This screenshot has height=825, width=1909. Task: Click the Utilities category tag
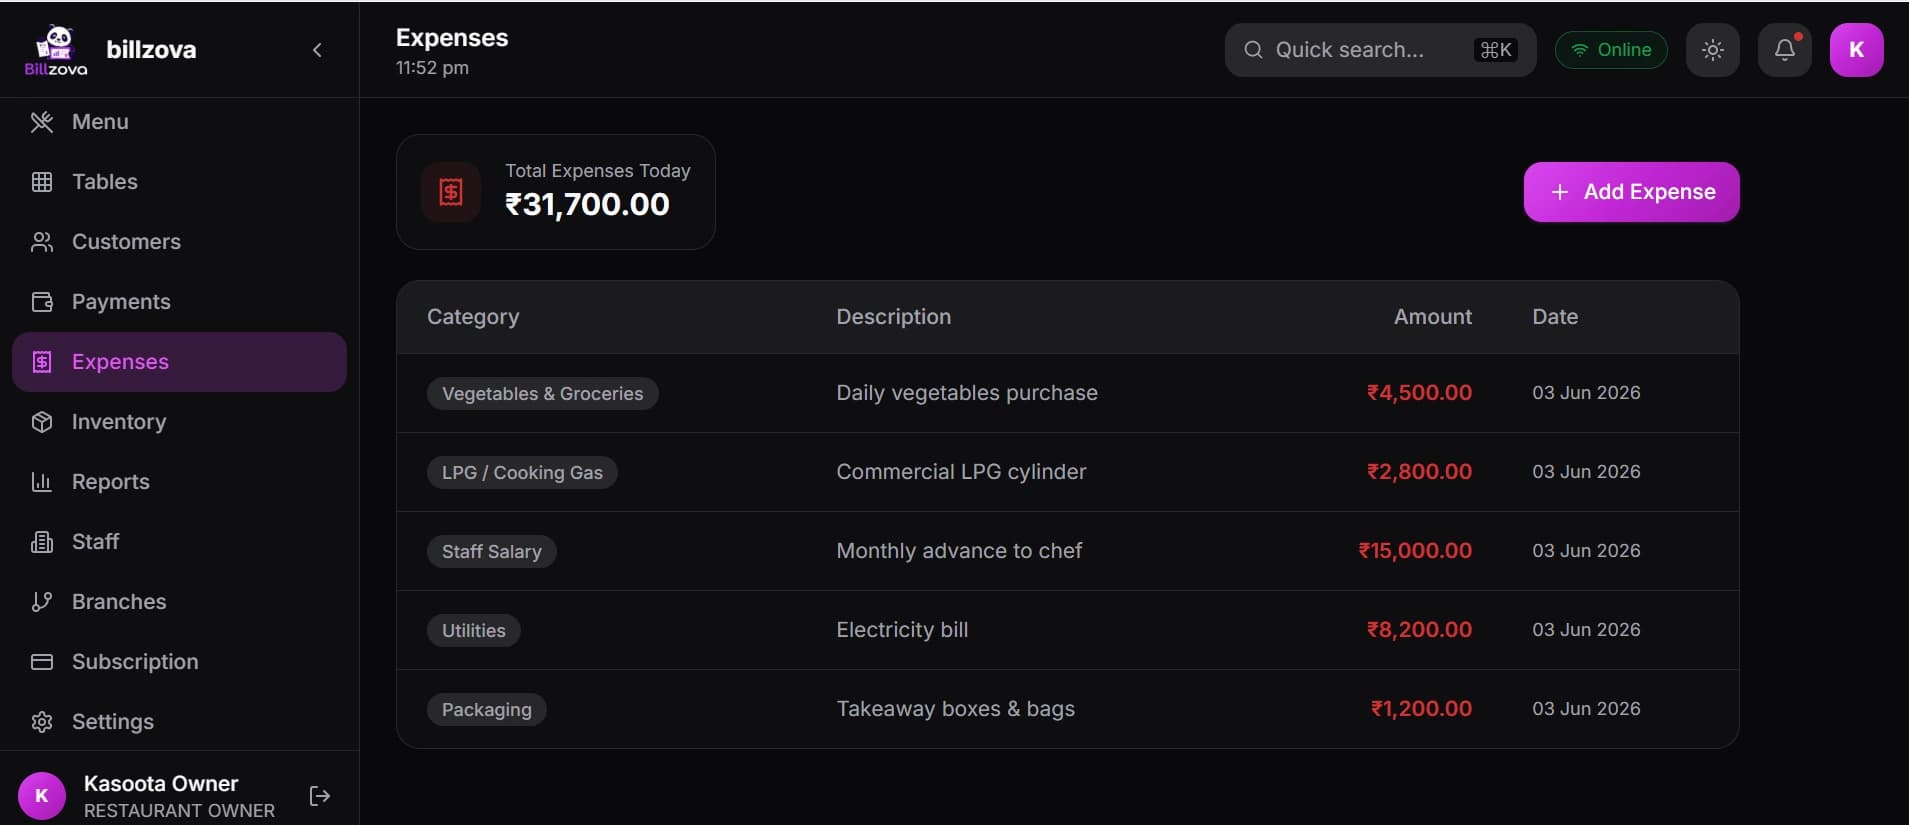coord(474,630)
